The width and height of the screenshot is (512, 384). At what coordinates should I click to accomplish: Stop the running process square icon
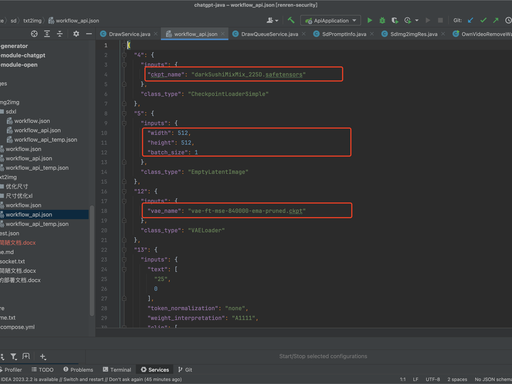coord(440,20)
